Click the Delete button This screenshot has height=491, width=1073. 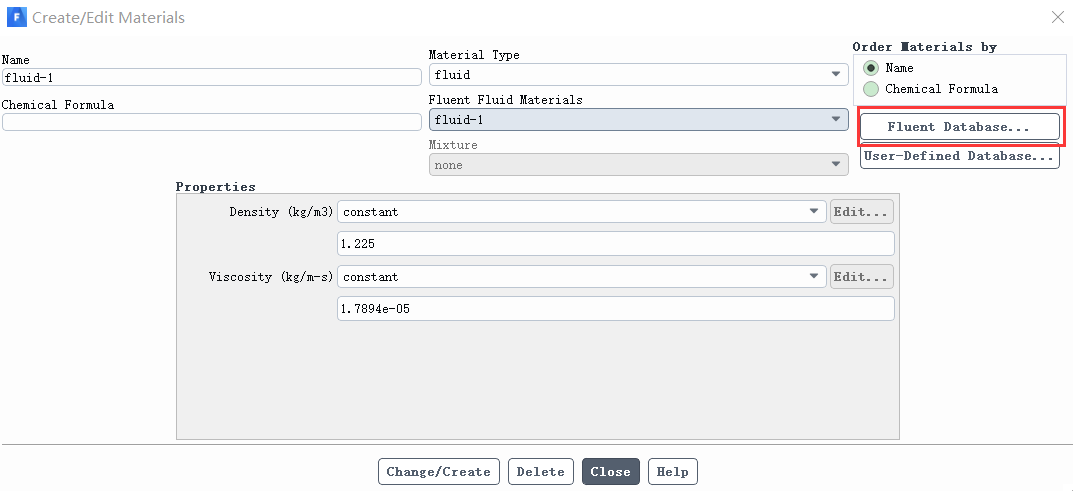point(541,472)
